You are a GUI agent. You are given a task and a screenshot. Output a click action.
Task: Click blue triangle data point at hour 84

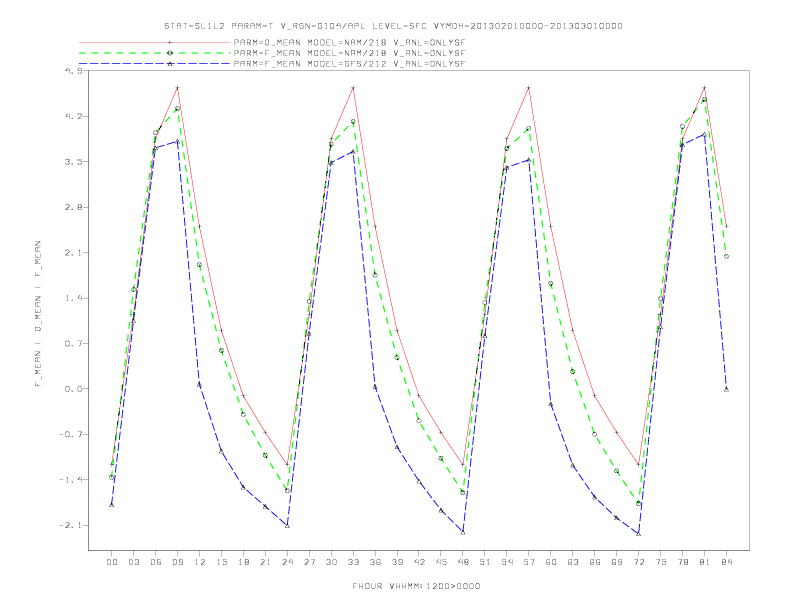726,389
